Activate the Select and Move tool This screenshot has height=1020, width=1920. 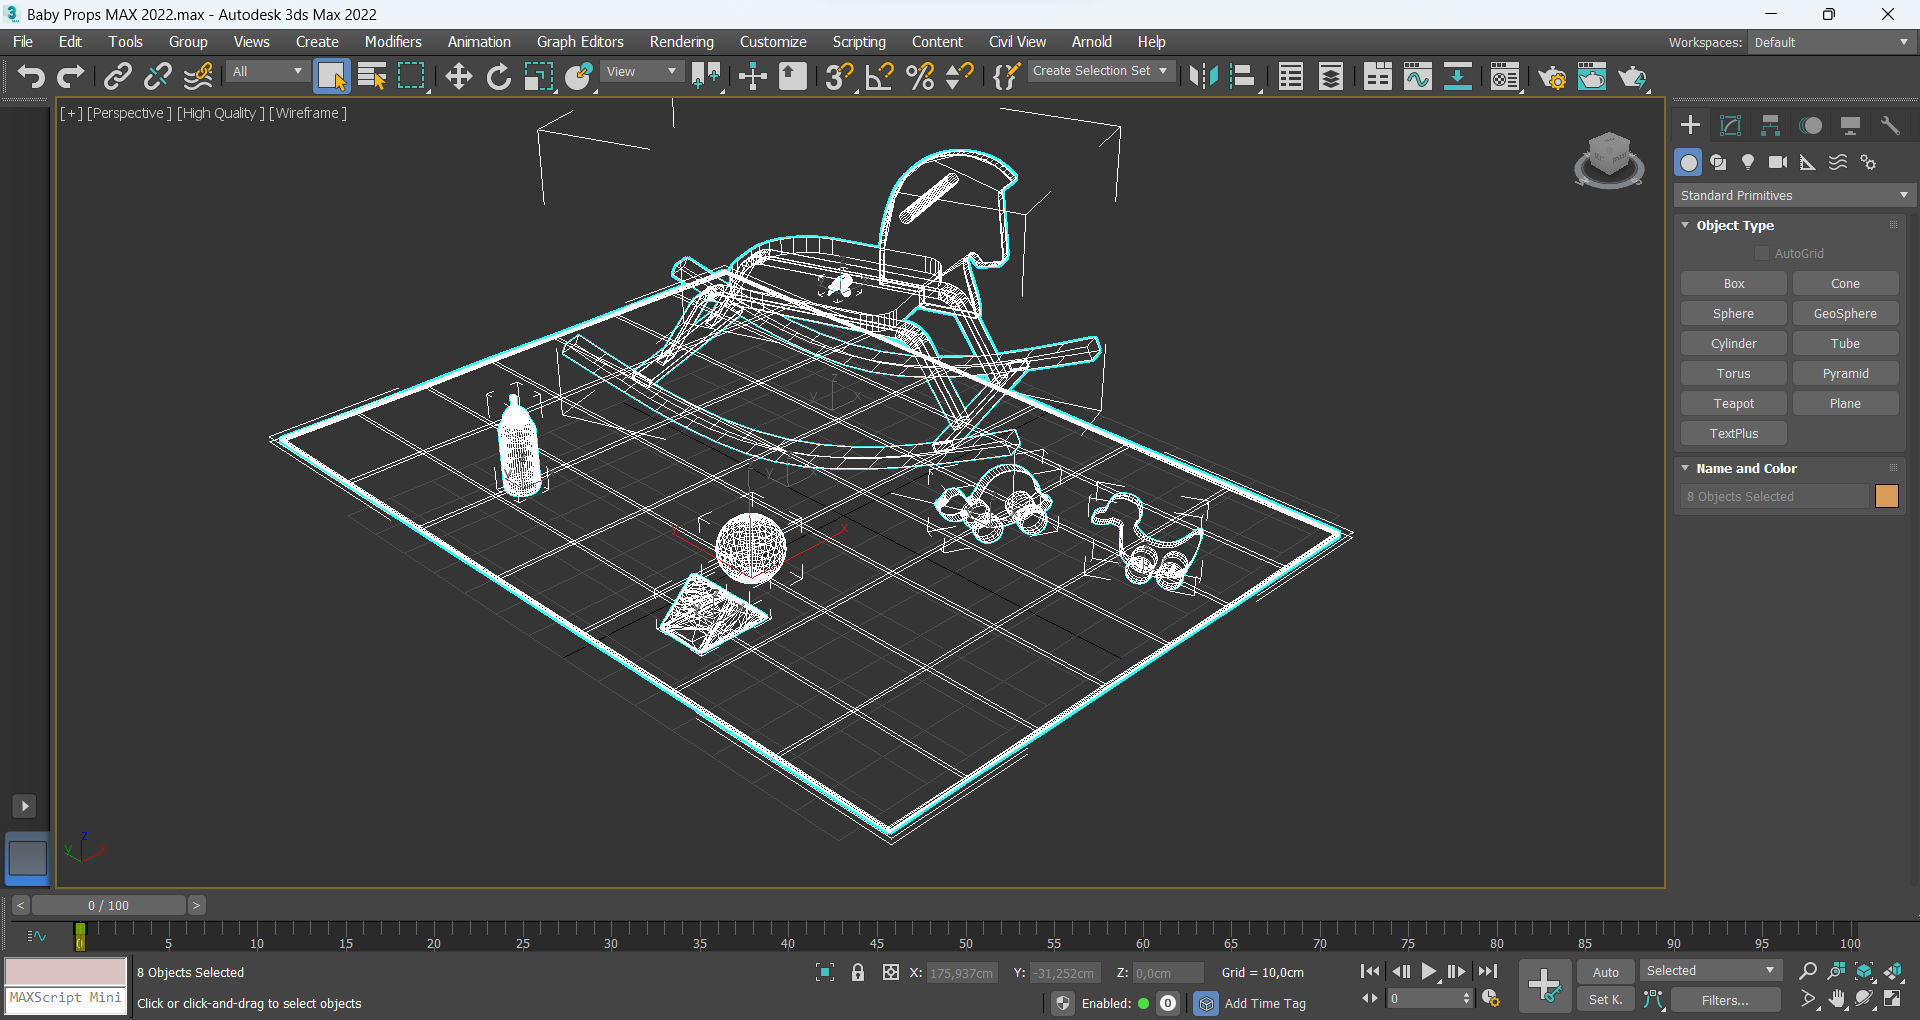click(458, 76)
